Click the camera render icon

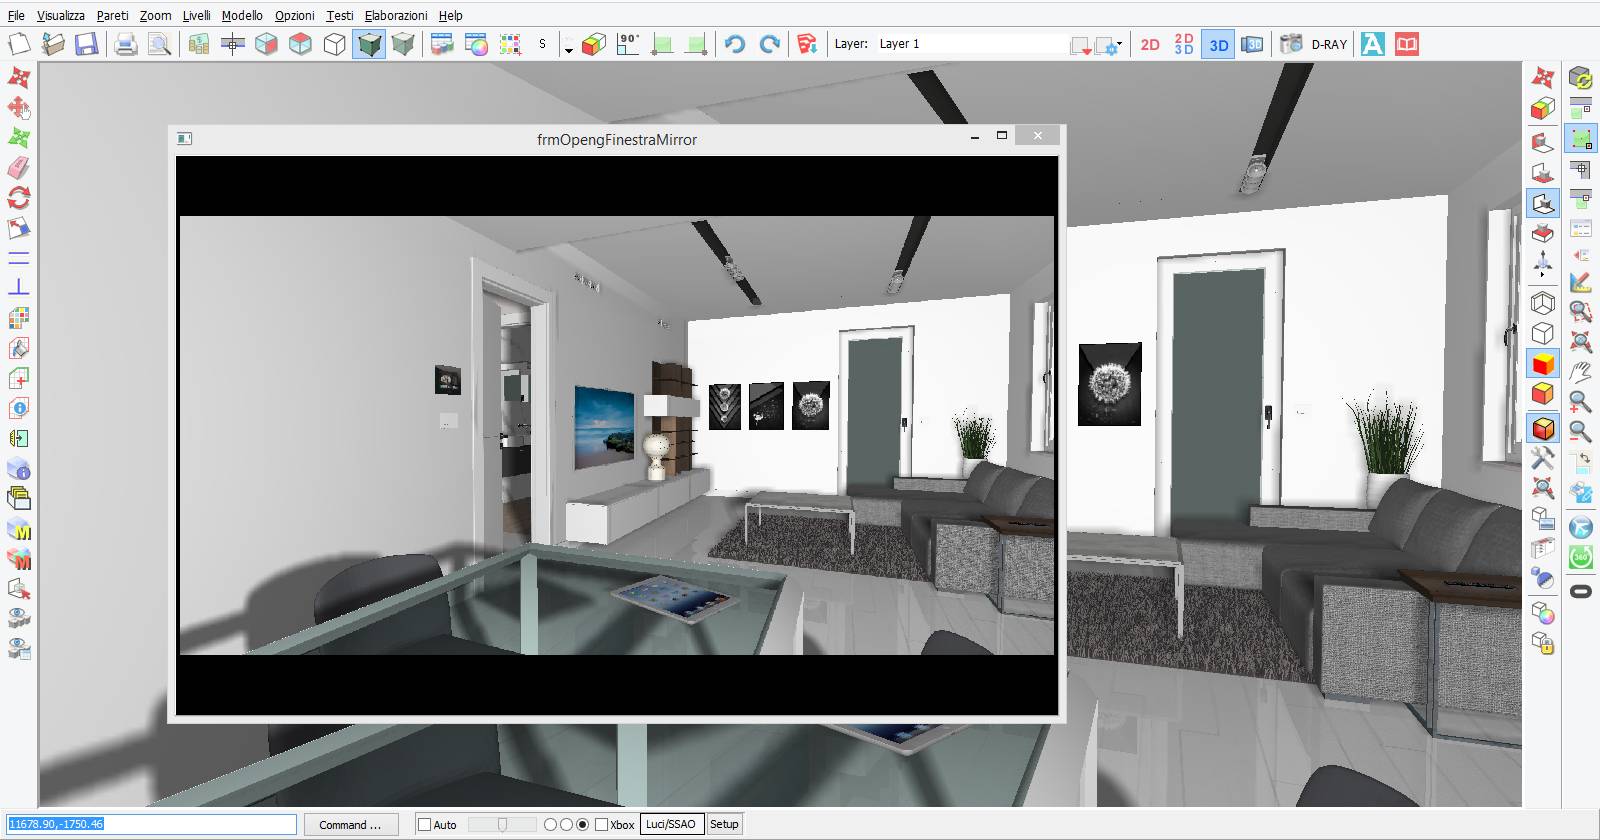point(1291,44)
